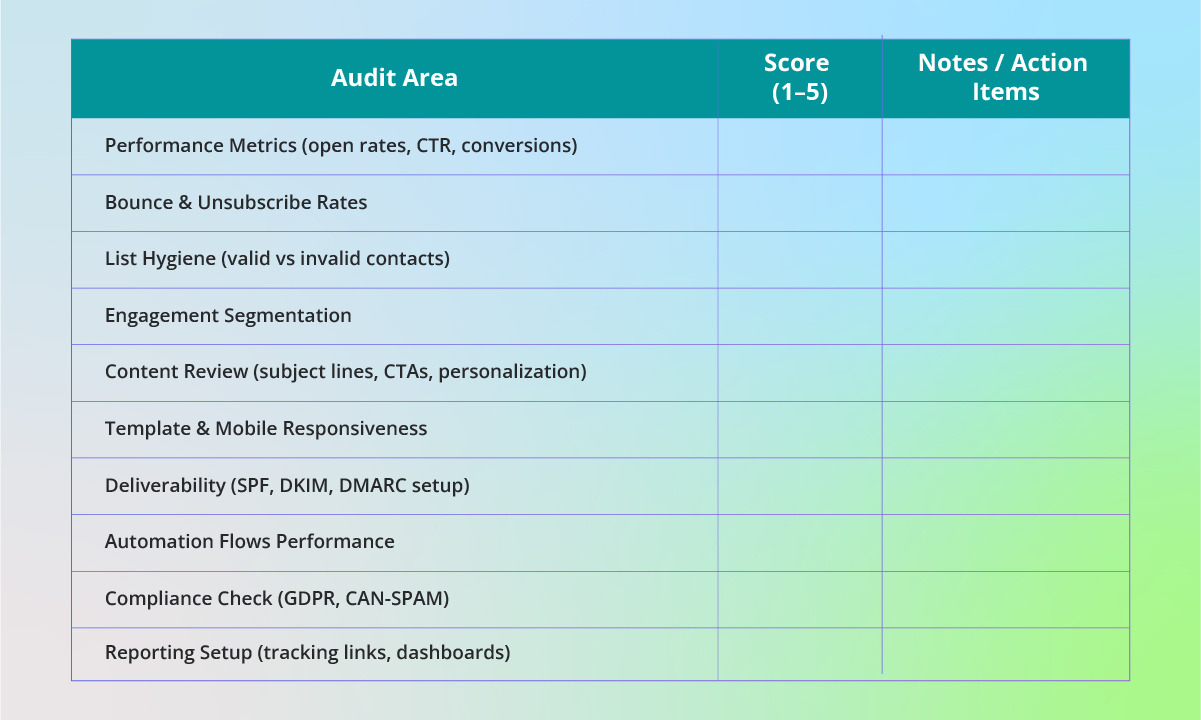Click the Score cell for Content Review
This screenshot has width=1201, height=720.
(x=800, y=373)
